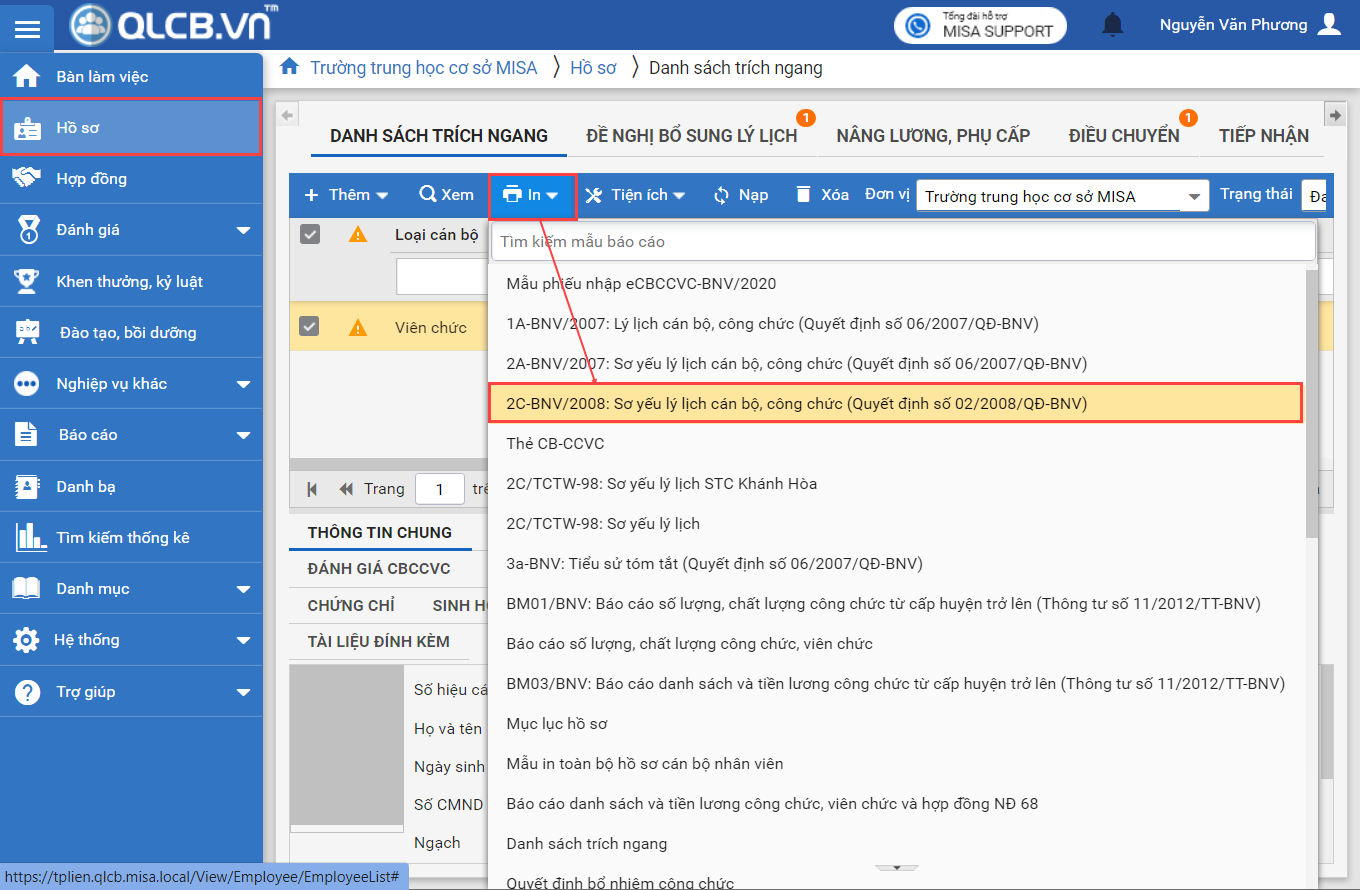Switch to Nâng lương, phụ cấp tab
The height and width of the screenshot is (890, 1360).
[x=933, y=136]
